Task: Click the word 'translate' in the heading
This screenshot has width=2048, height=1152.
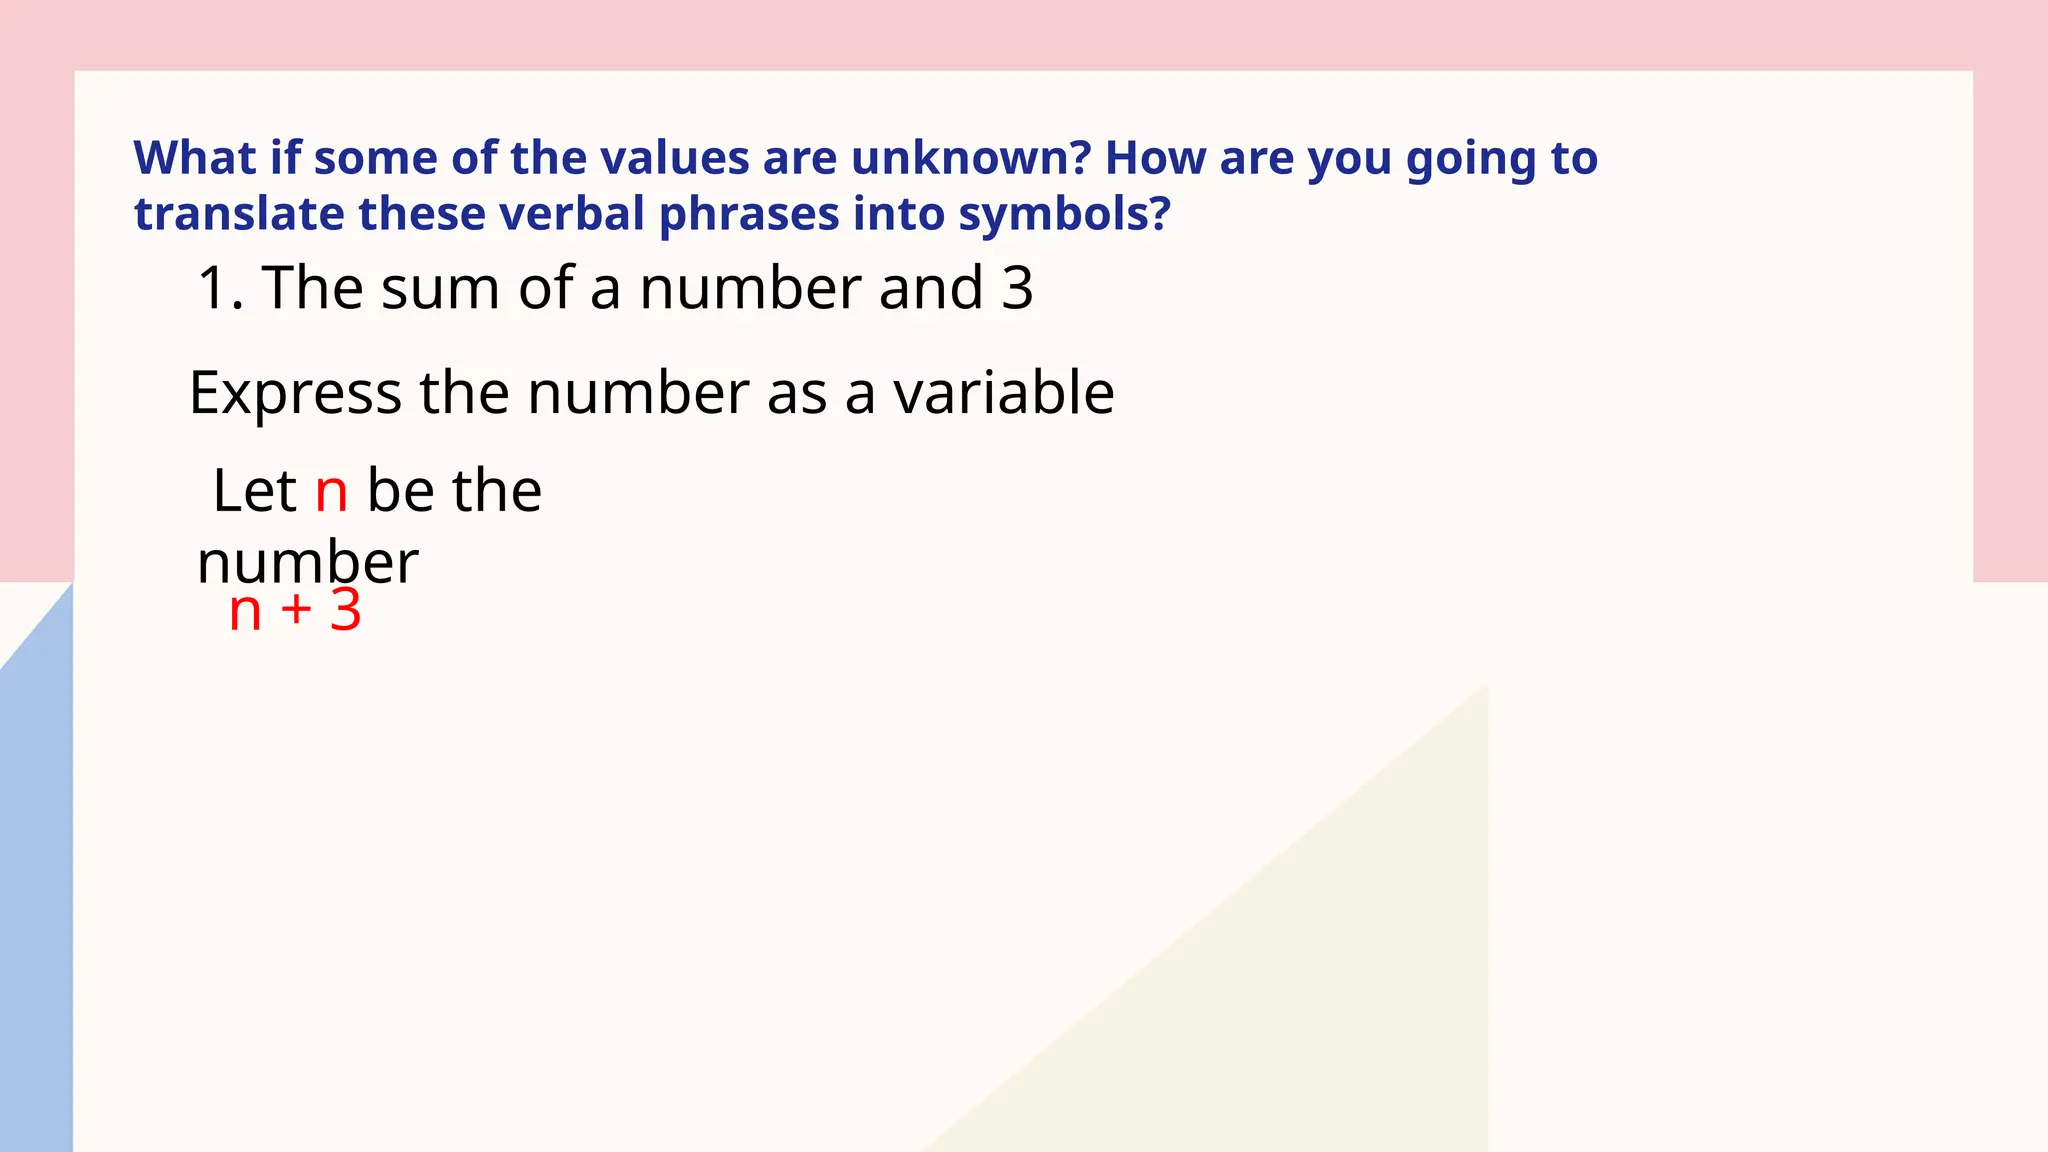Action: coord(238,214)
